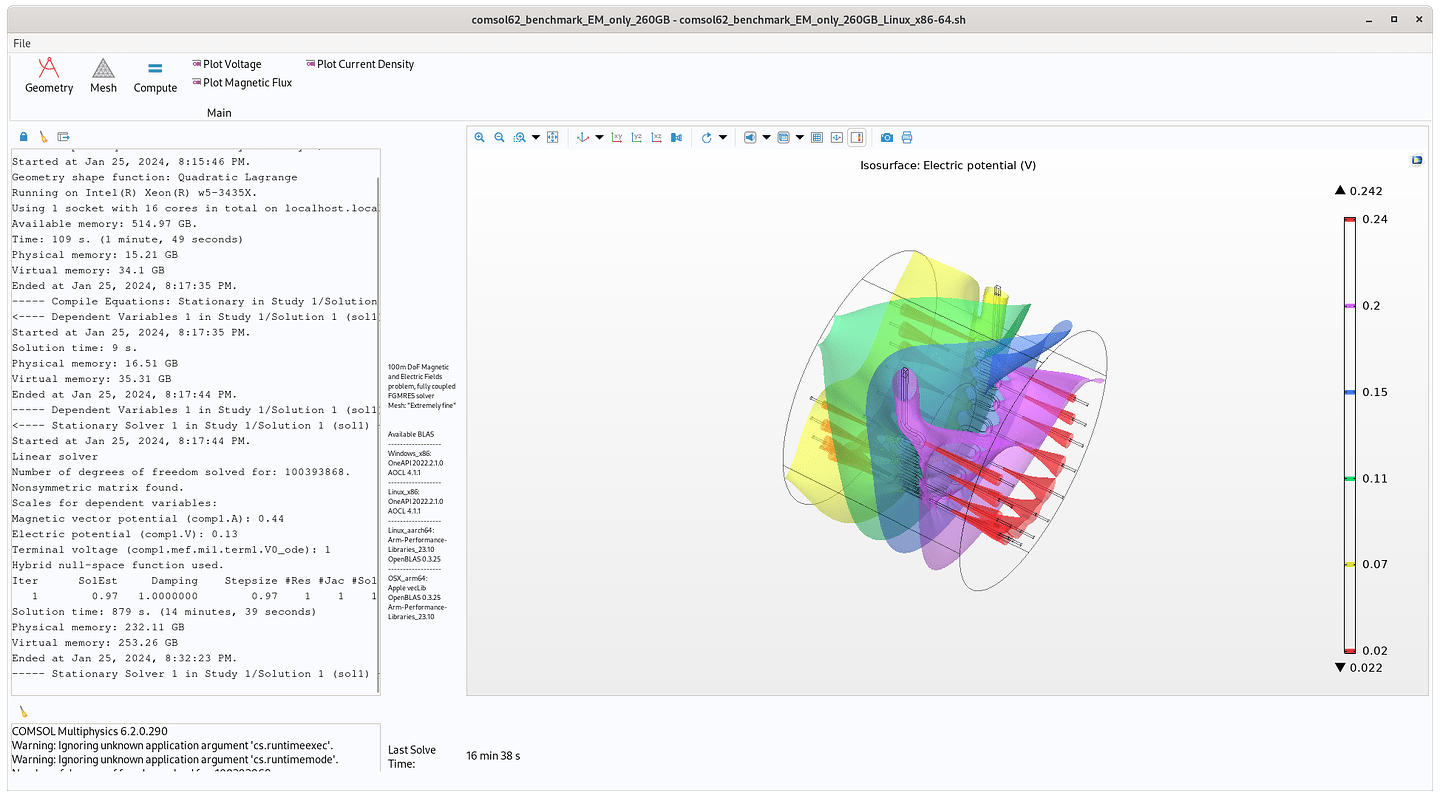The width and height of the screenshot is (1440, 798).
Task: Click the default 3D view axes icon
Action: click(583, 137)
